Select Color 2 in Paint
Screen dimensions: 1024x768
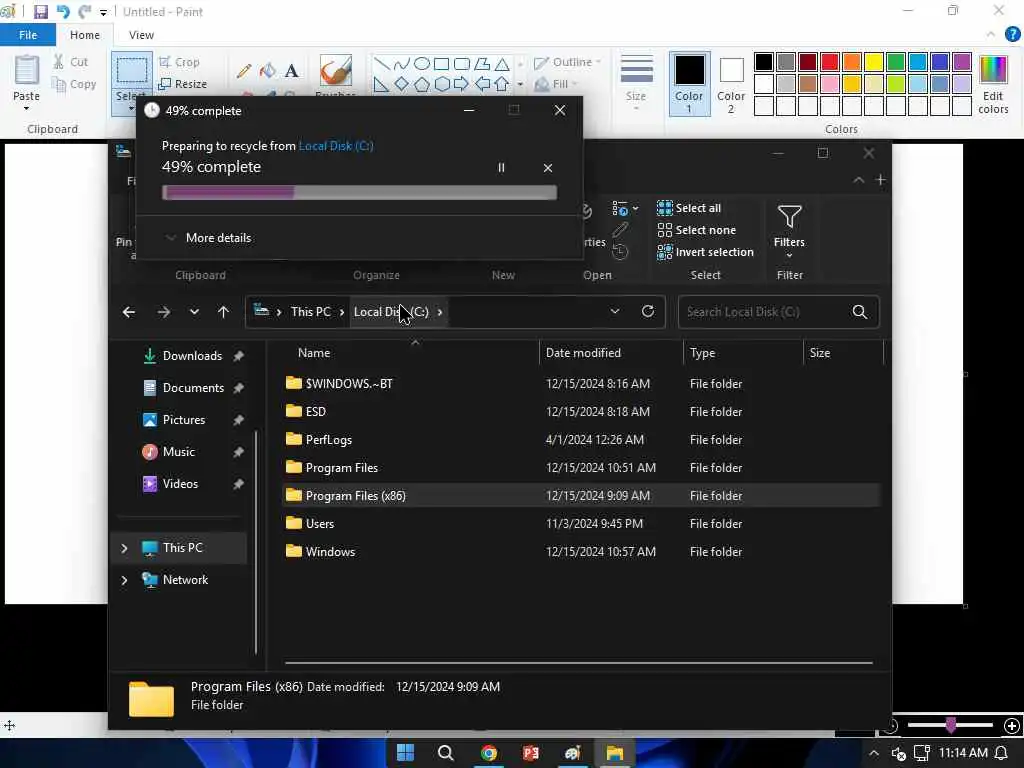point(731,84)
